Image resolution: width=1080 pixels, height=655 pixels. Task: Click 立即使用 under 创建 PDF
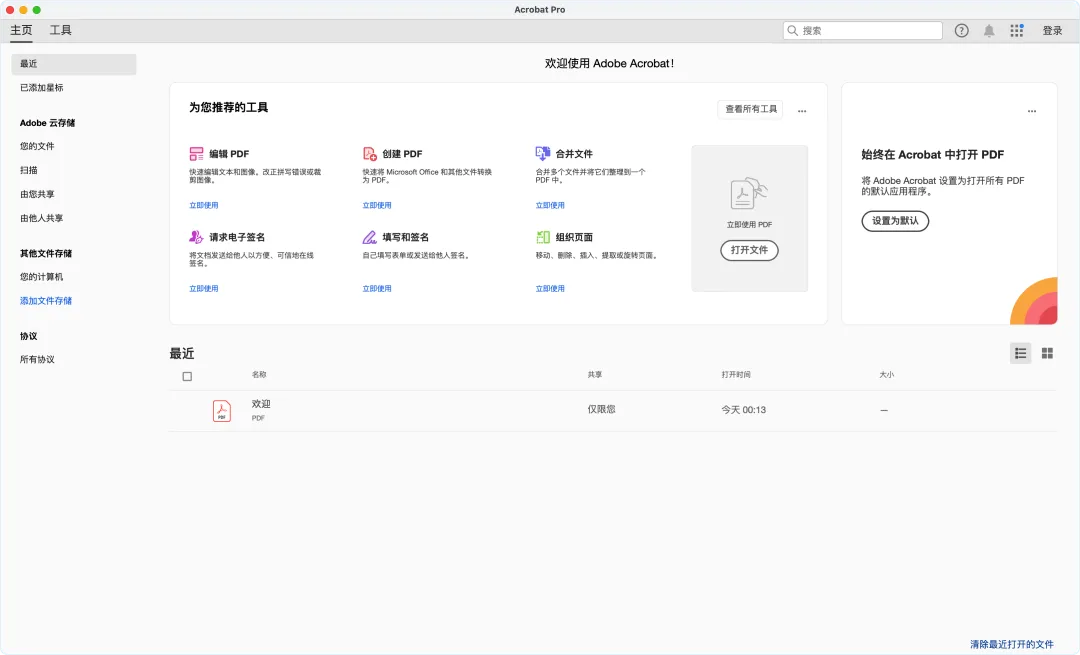tap(377, 205)
